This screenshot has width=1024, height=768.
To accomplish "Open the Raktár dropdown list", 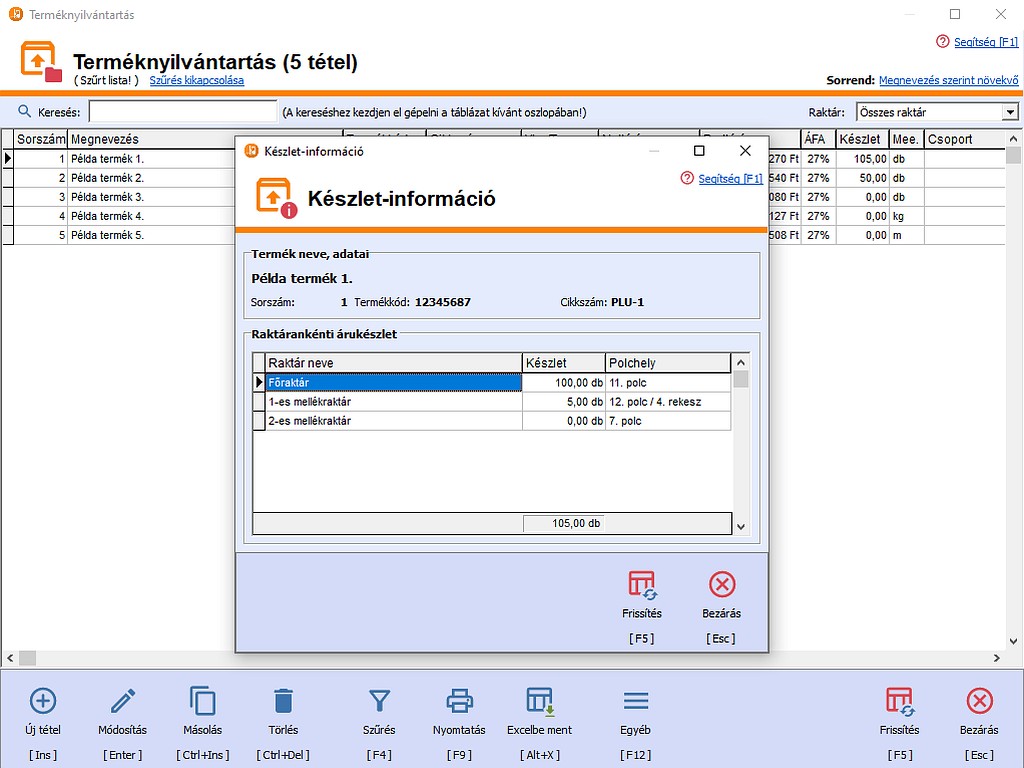I will pos(1009,112).
